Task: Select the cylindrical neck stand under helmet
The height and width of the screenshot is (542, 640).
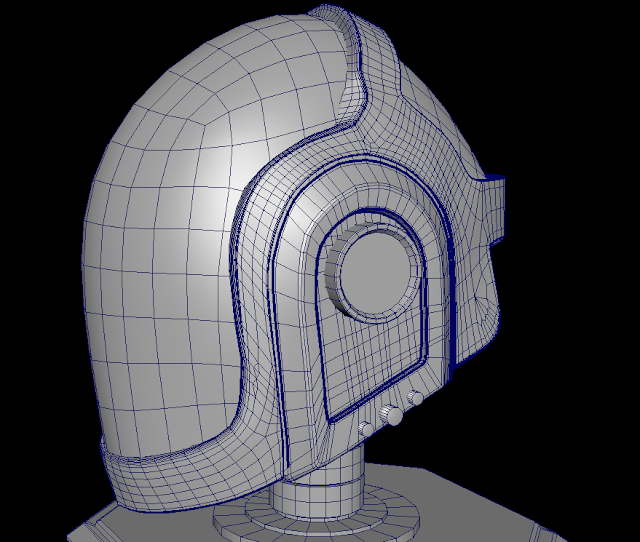Action: pyautogui.click(x=318, y=480)
